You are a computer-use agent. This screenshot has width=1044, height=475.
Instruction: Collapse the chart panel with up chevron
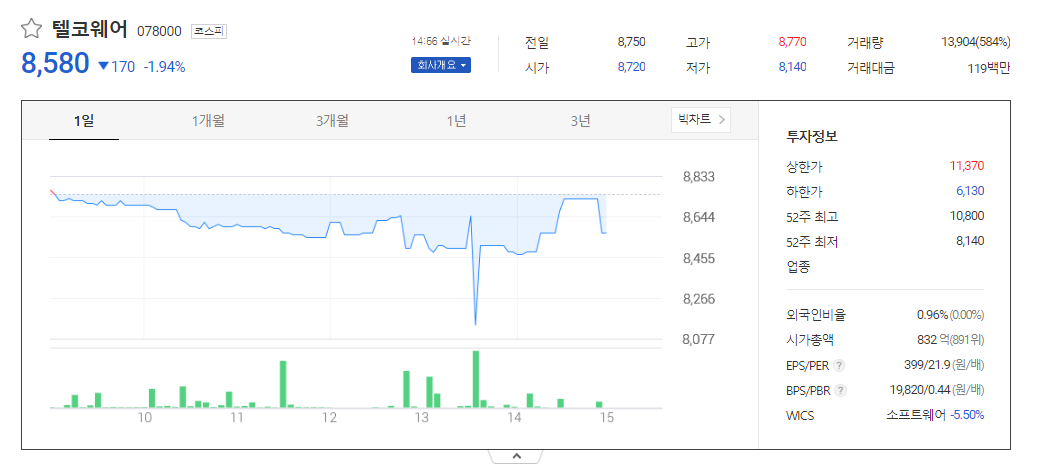tap(517, 456)
